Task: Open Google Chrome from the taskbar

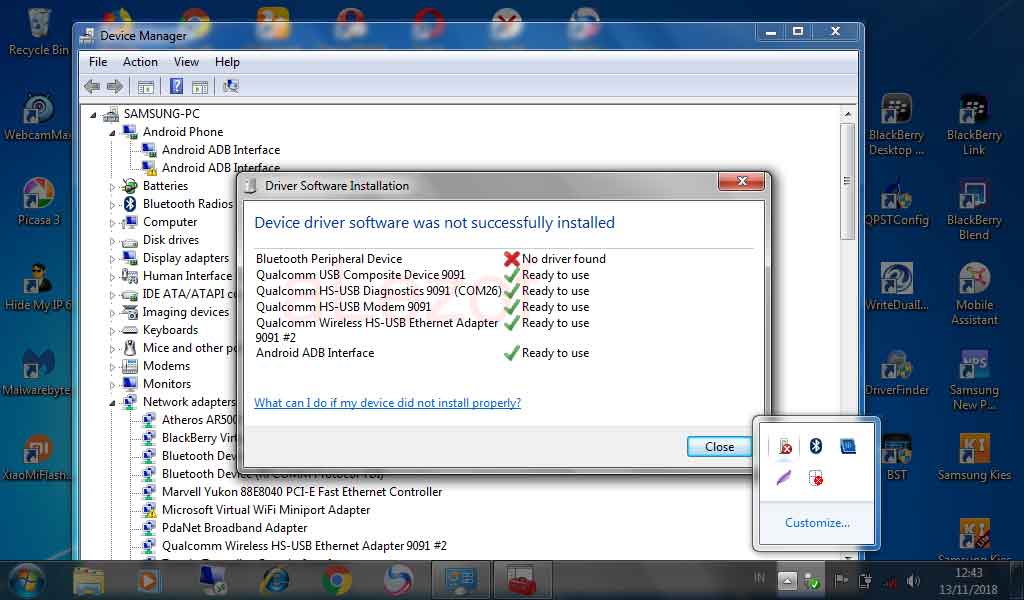Action: pos(336,580)
